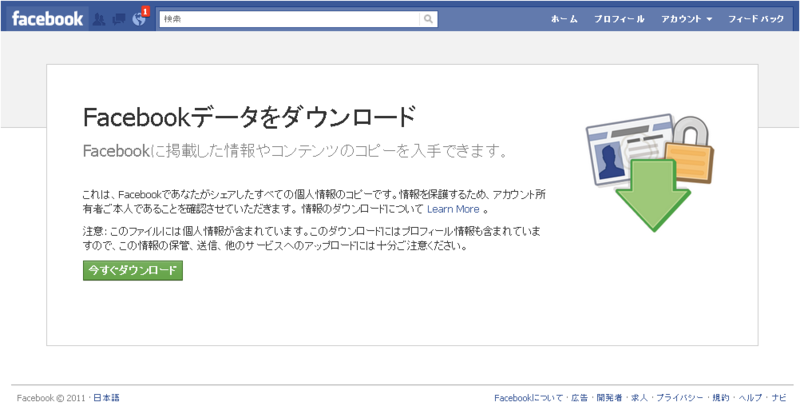800x410 pixels.
Task: Open Facebookについて footer link
Action: [529, 398]
